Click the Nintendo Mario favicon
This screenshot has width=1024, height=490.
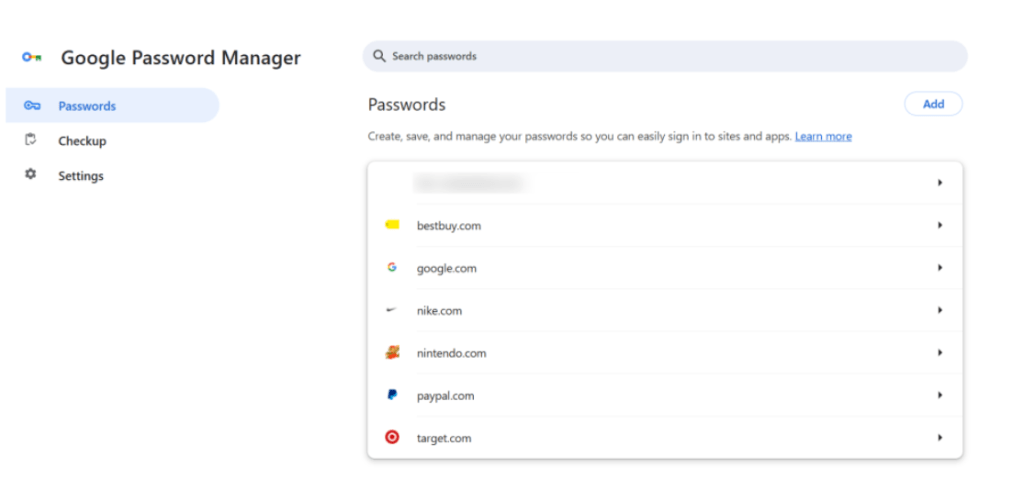(x=392, y=353)
